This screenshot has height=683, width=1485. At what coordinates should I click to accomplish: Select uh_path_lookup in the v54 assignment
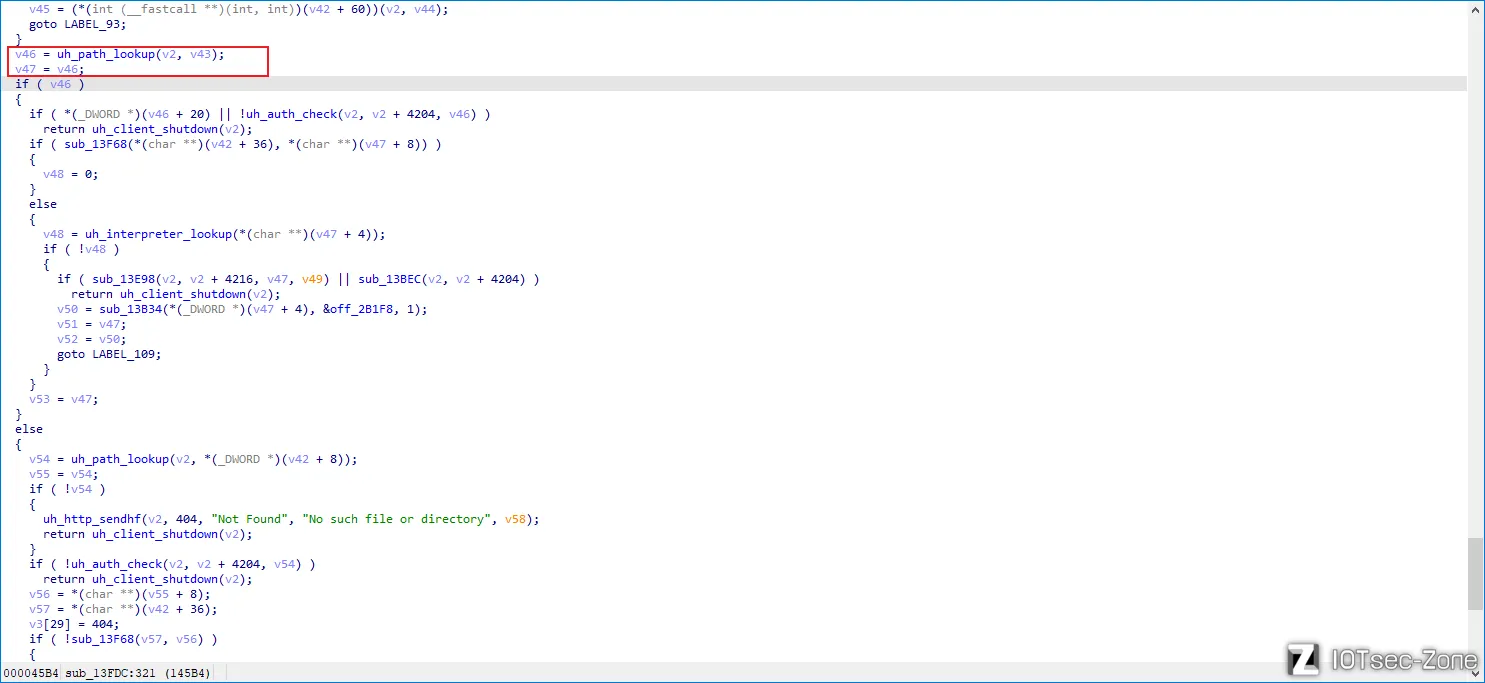coord(120,459)
